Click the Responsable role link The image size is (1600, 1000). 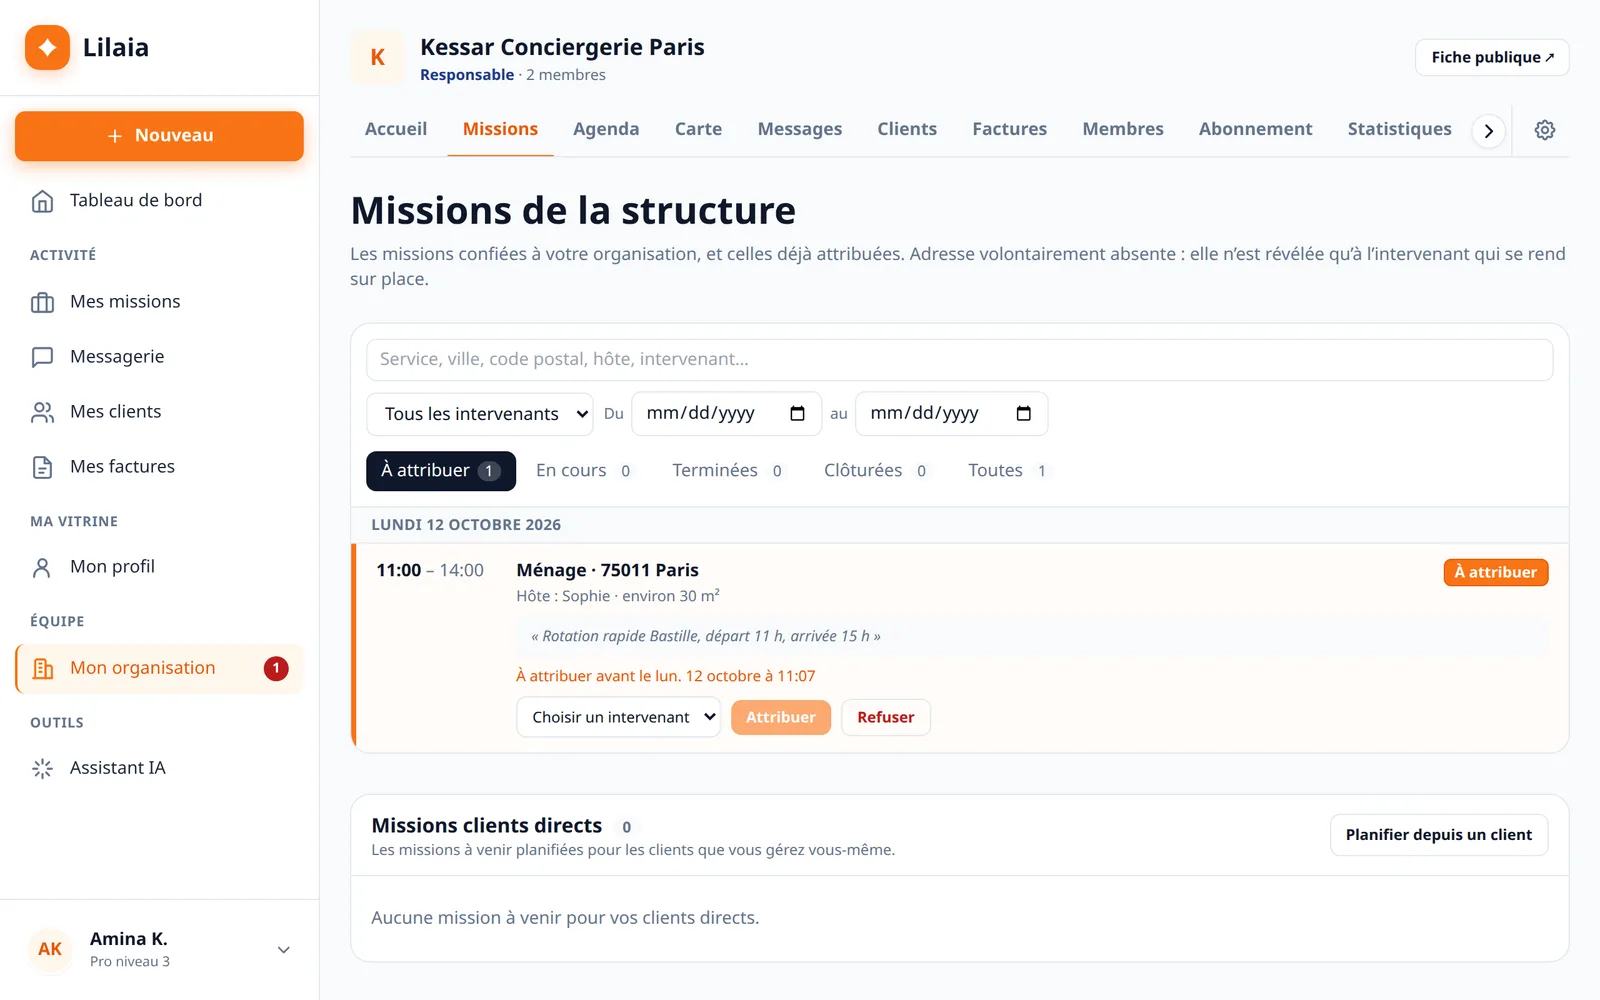tap(467, 75)
